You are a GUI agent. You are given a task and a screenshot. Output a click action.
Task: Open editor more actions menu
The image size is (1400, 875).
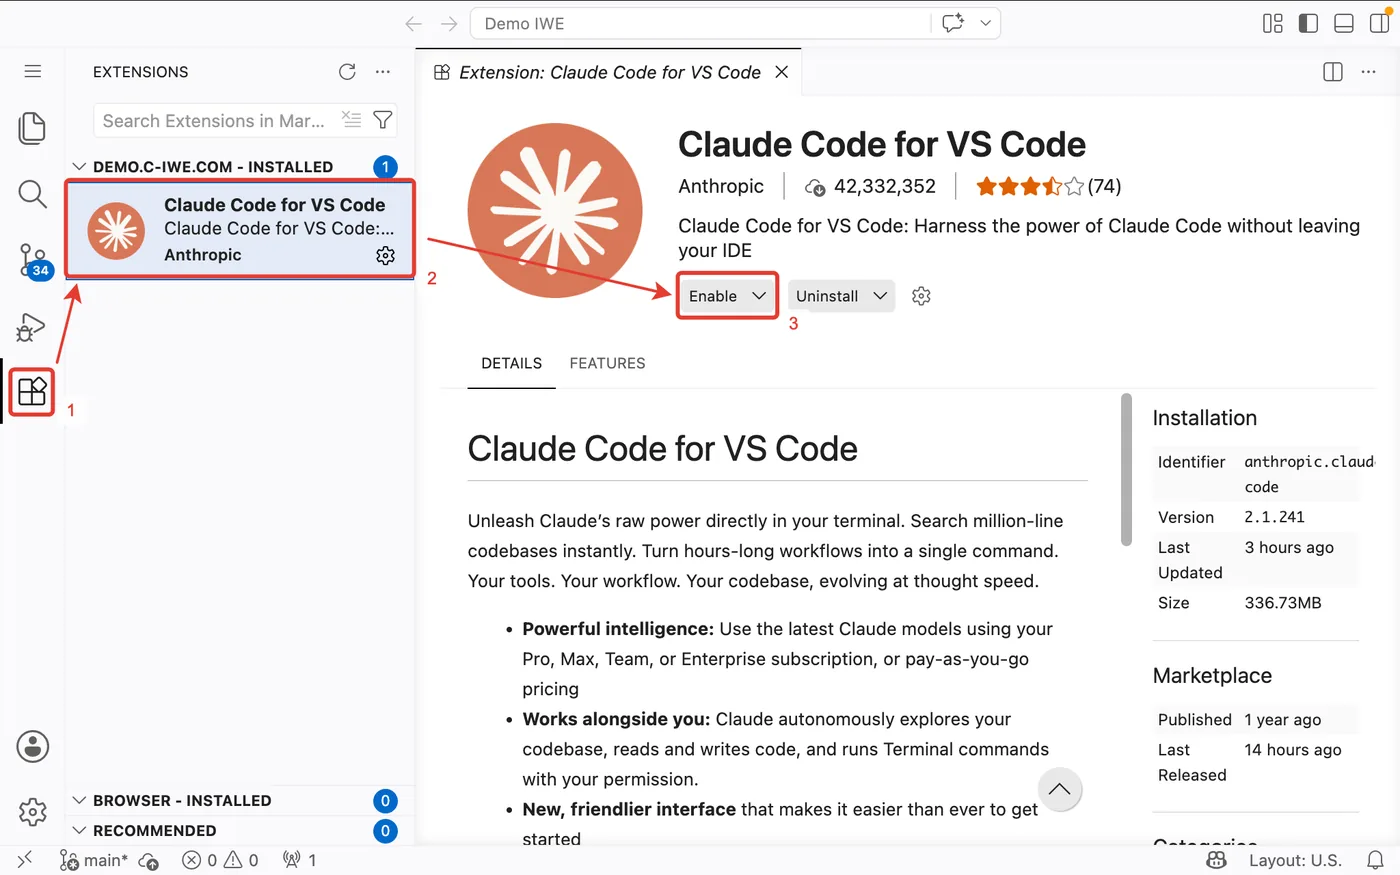coord(1368,72)
